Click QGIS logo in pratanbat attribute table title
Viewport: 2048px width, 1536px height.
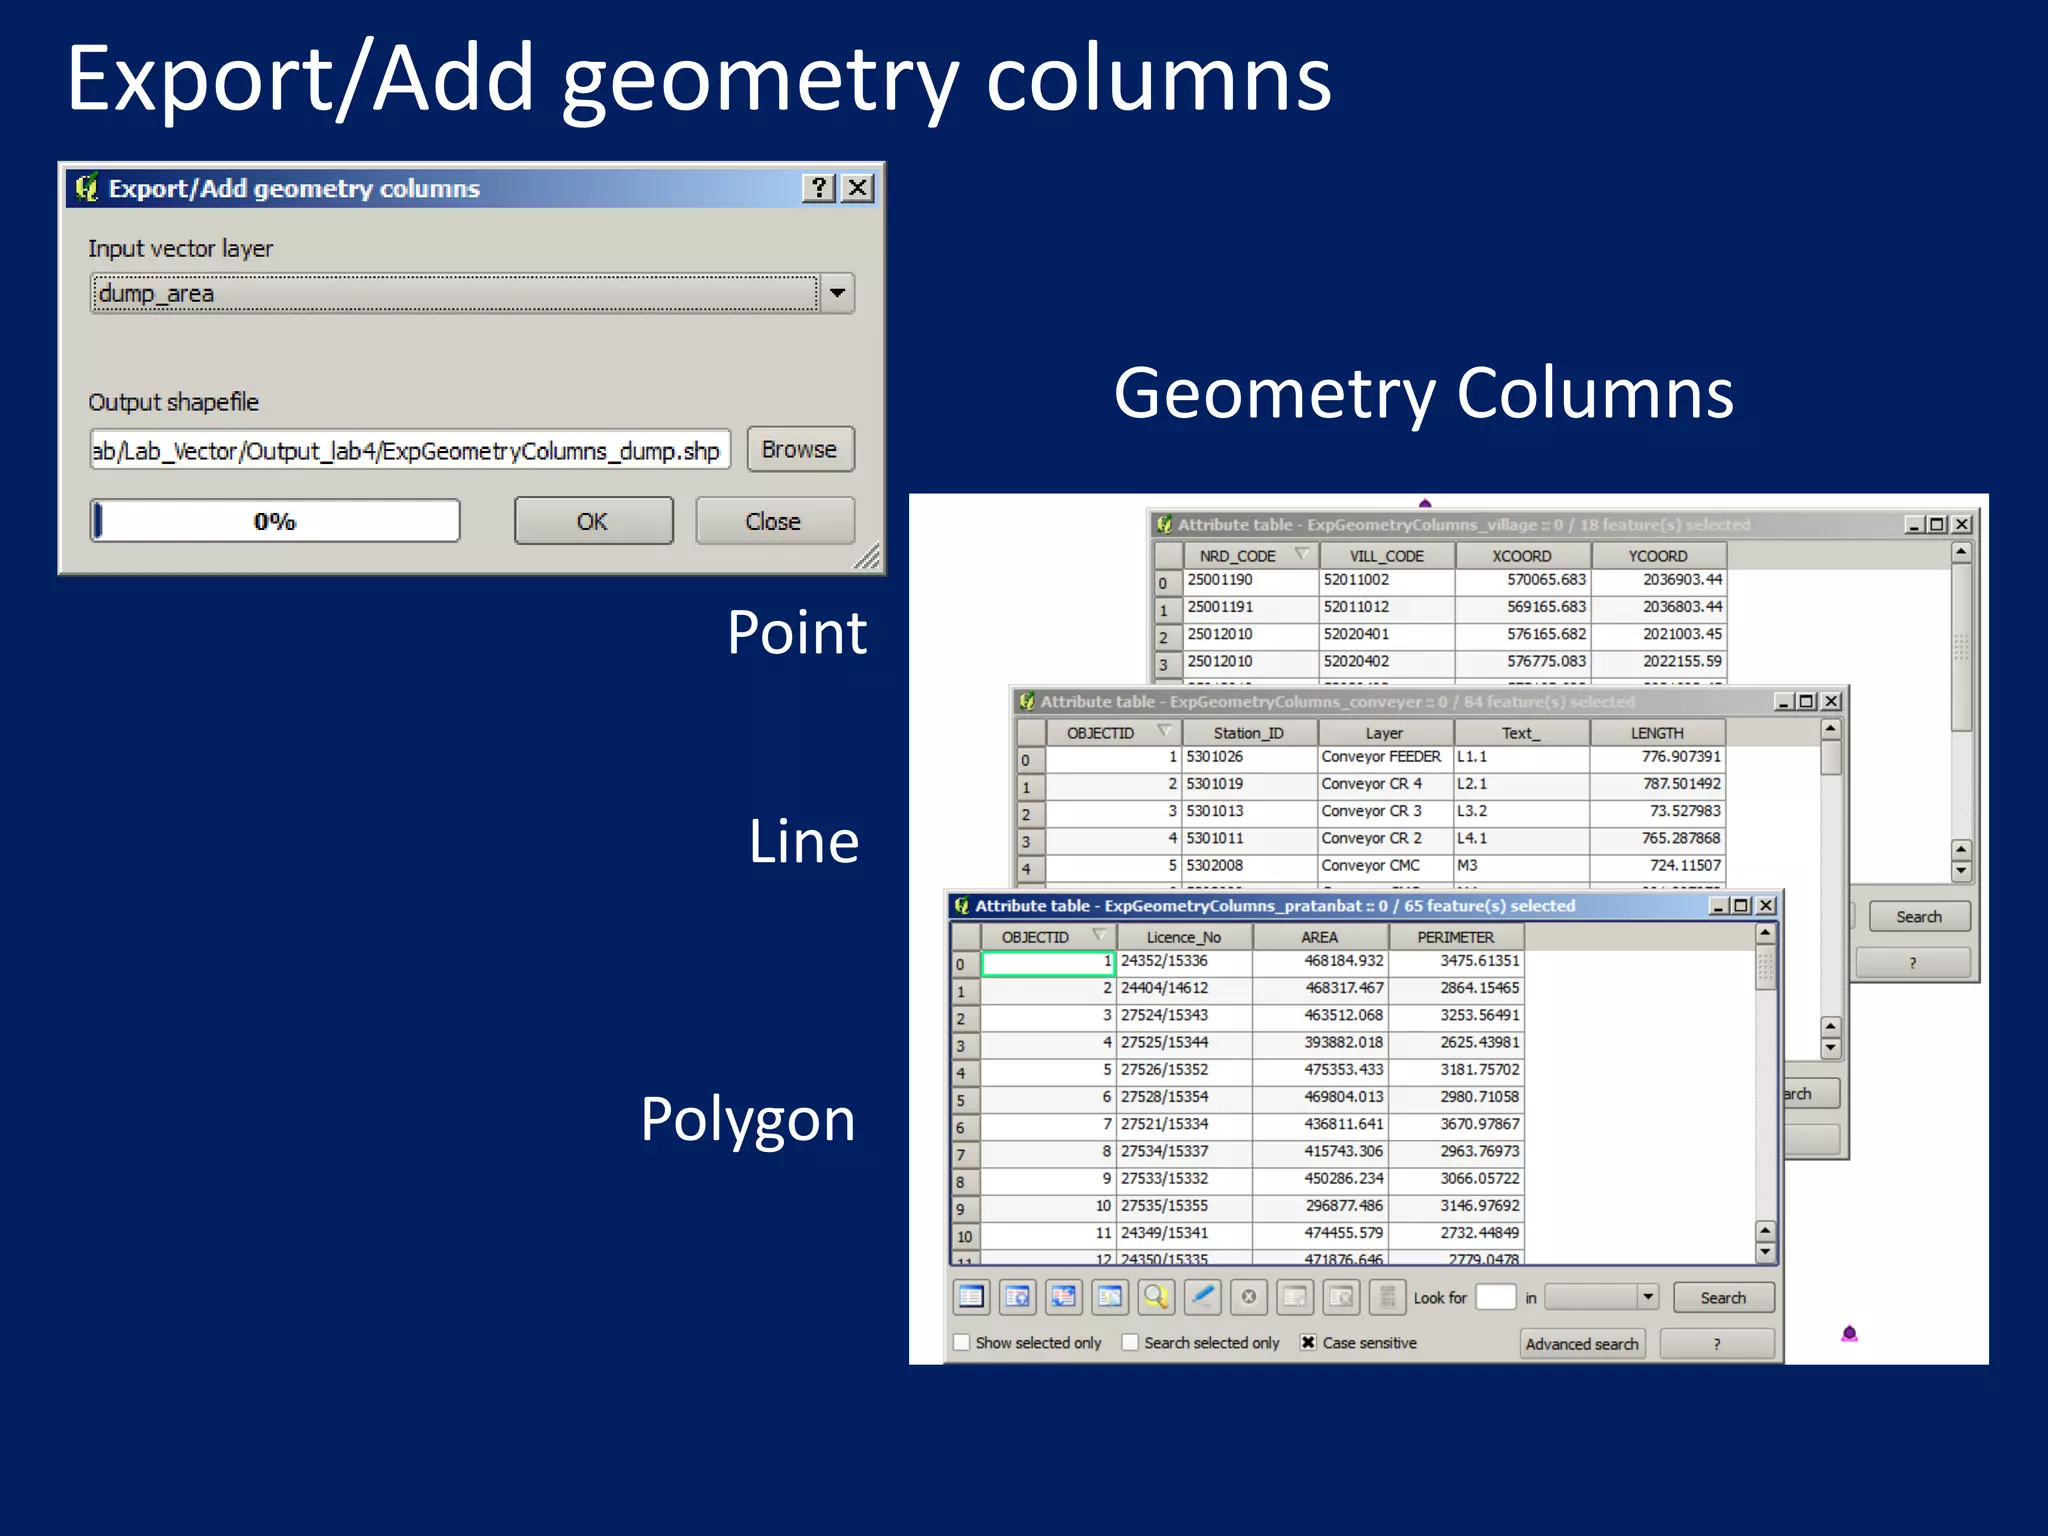coord(961,905)
